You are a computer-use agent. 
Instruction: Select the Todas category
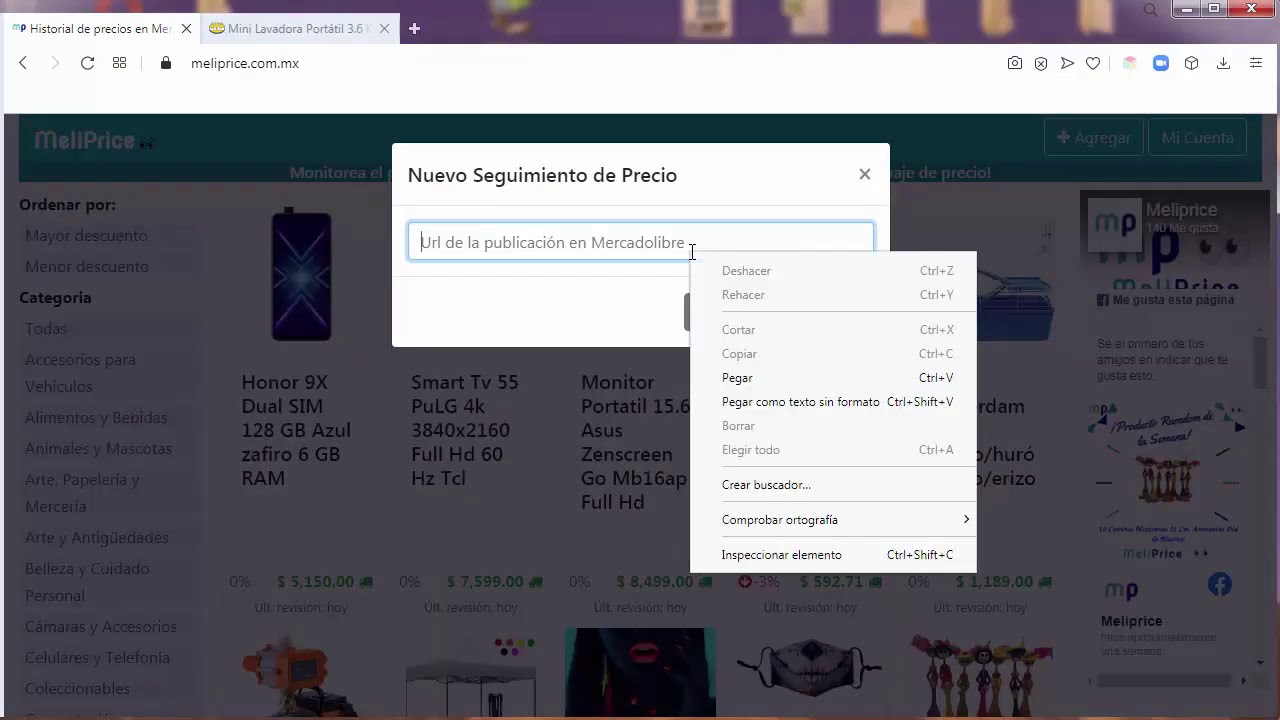[x=46, y=329]
